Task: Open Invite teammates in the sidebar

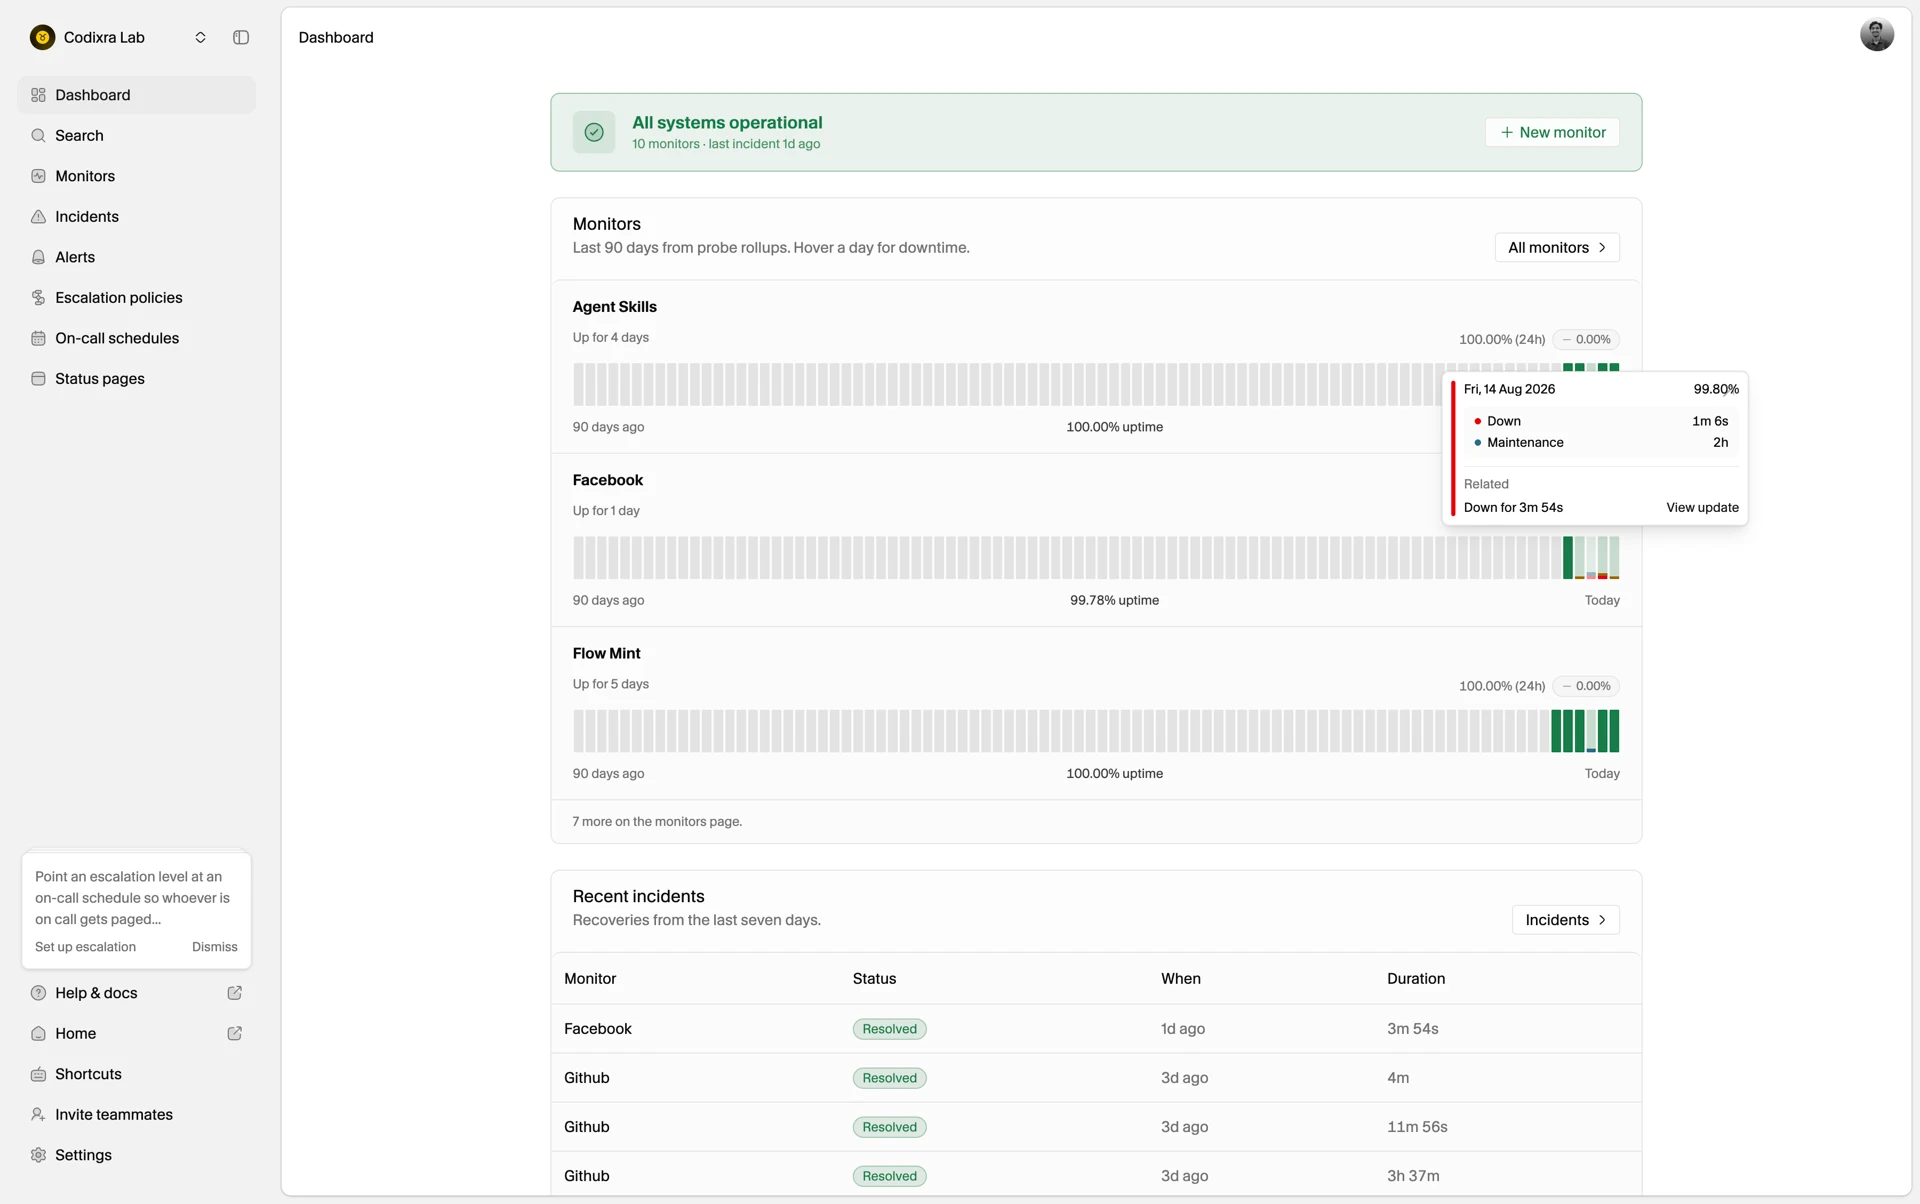Action: pos(136,1114)
